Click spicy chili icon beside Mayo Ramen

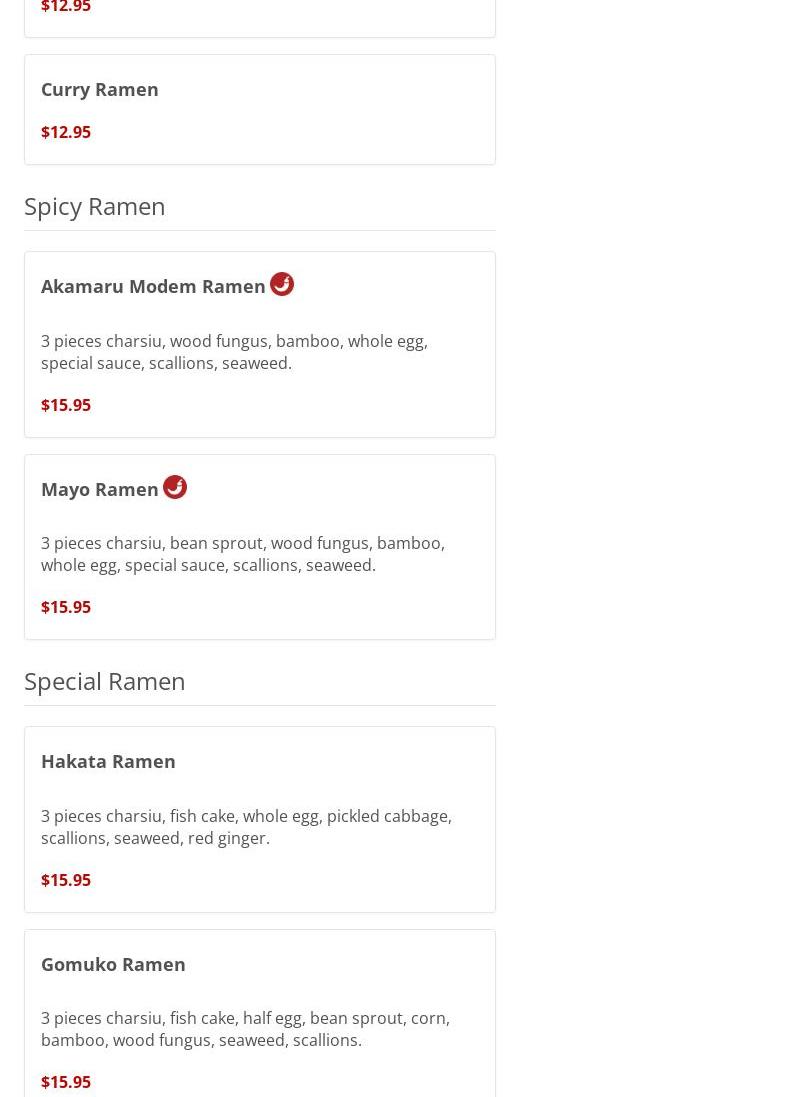(175, 487)
